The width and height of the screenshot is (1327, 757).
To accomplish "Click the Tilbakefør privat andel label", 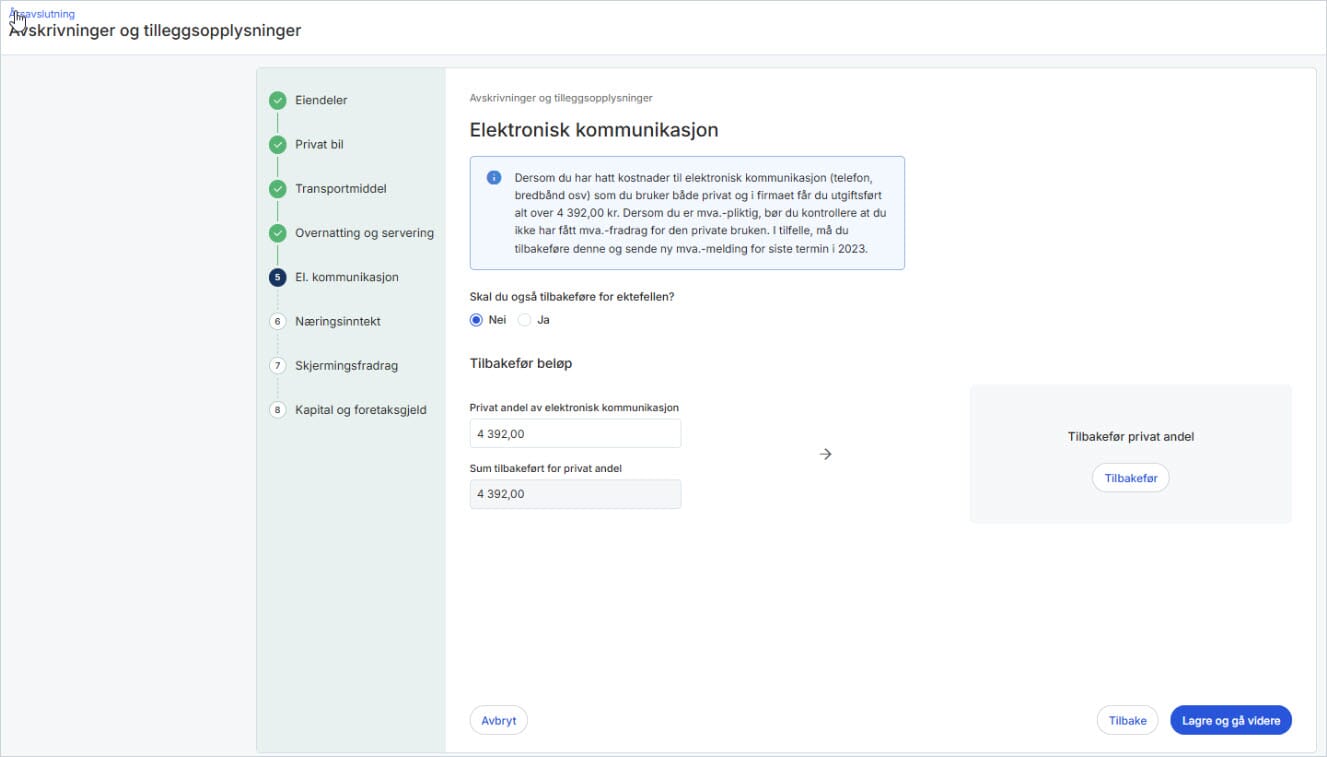I will tap(1130, 436).
